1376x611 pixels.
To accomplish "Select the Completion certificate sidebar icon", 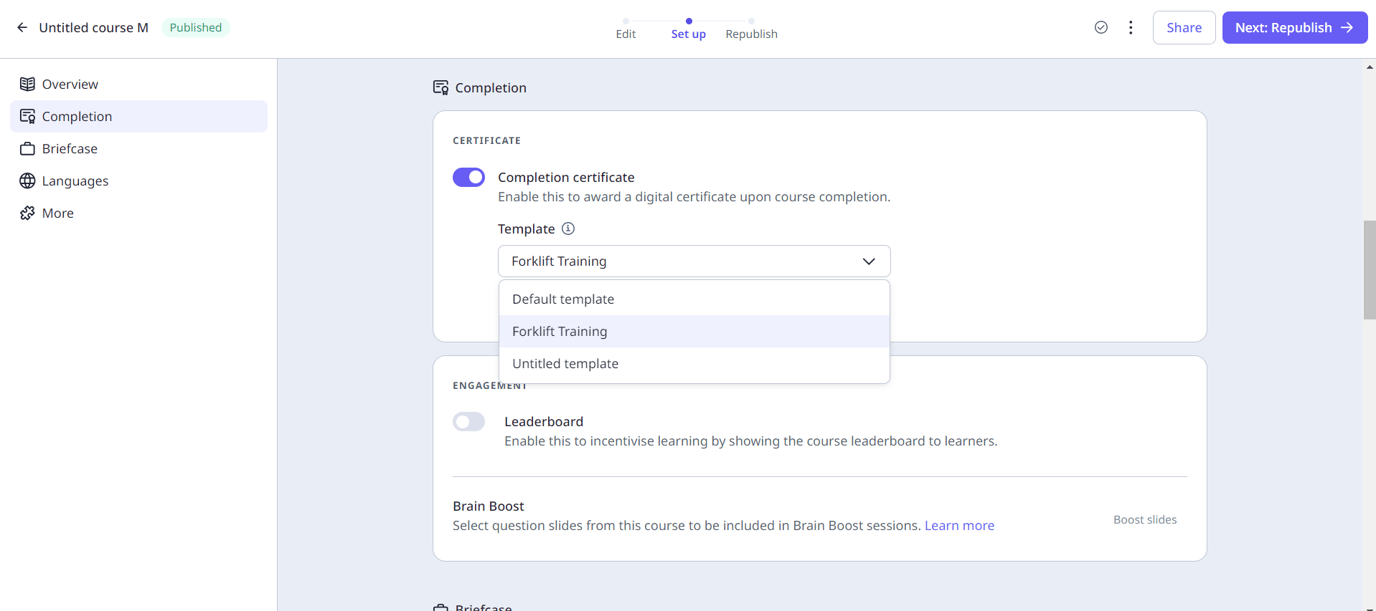I will (27, 116).
